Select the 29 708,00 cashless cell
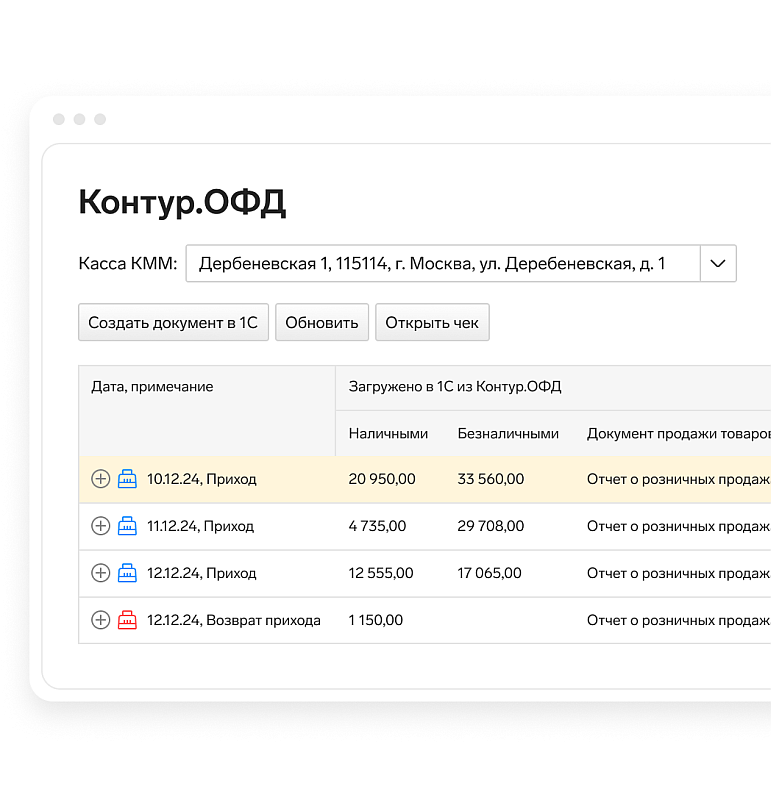The height and width of the screenshot is (800, 771). click(490, 526)
